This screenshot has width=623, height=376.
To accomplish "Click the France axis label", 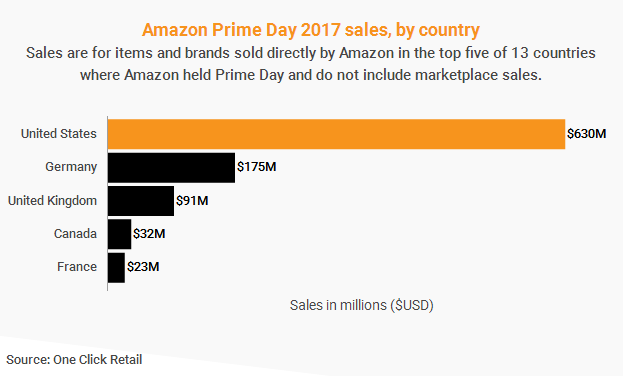I will 77,267.
